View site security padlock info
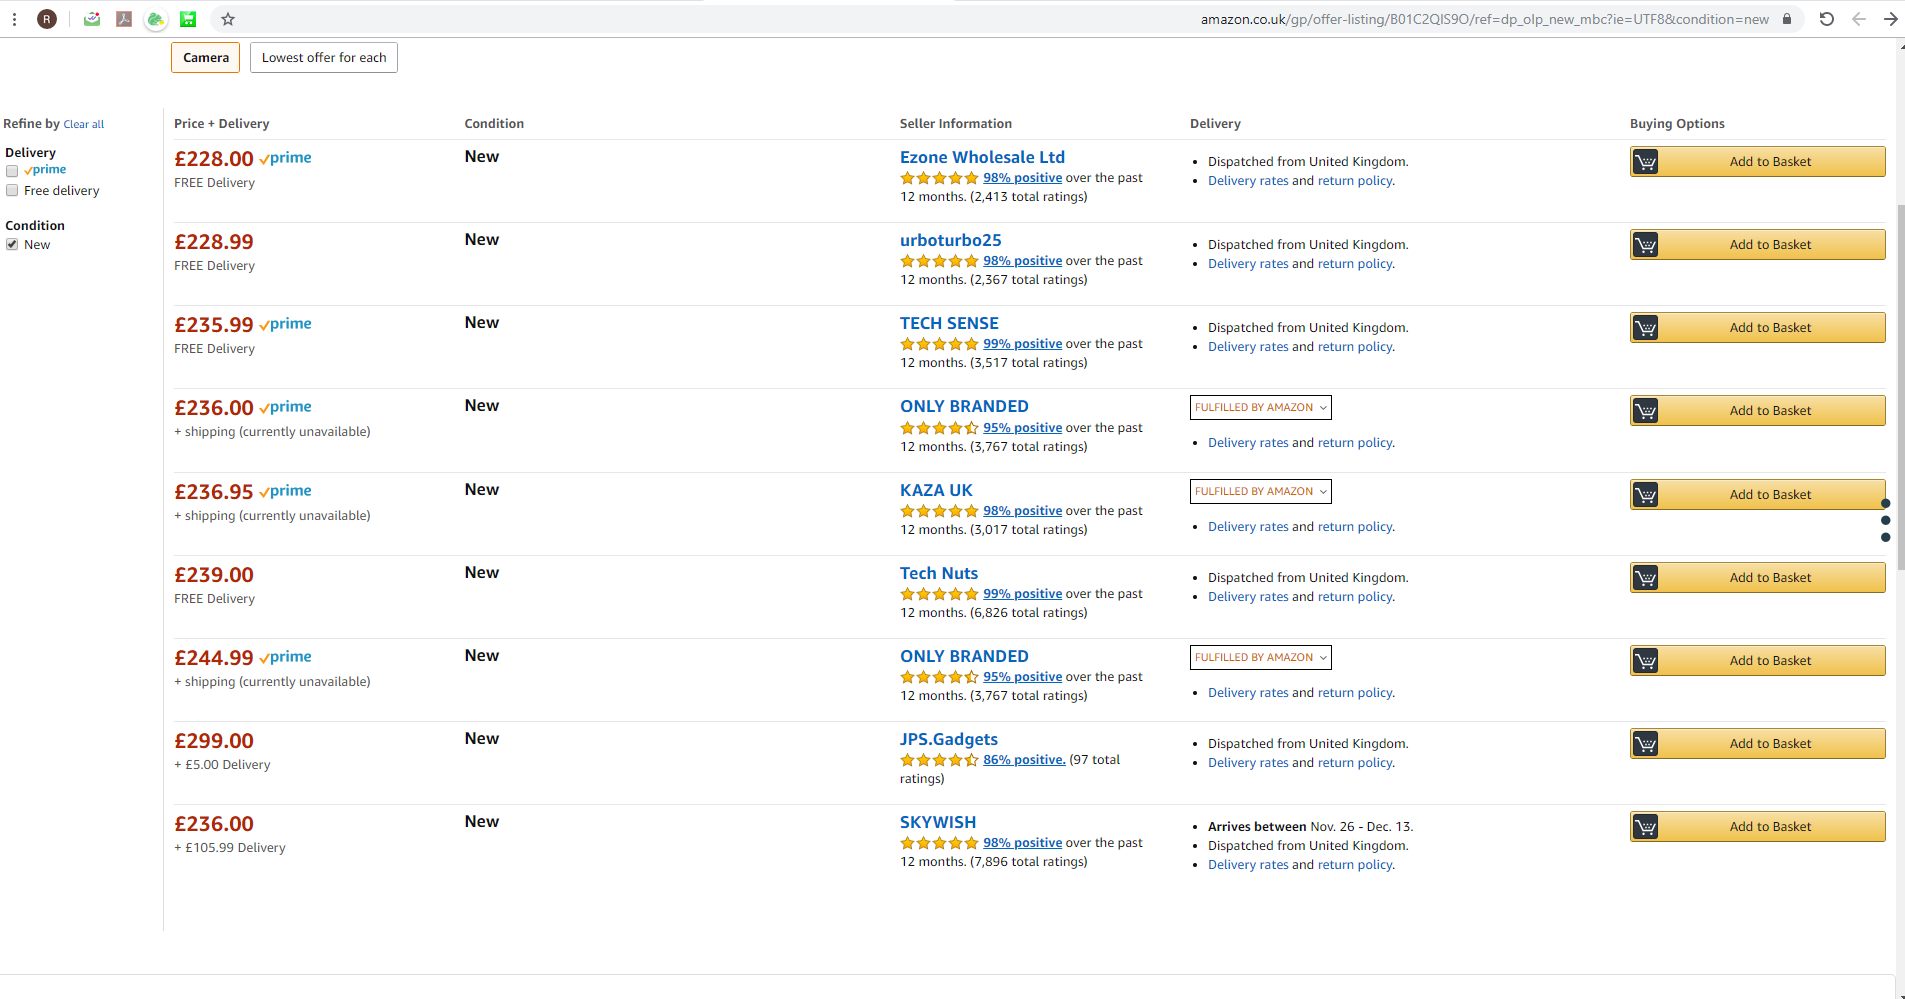The image size is (1905, 999). pos(1787,19)
